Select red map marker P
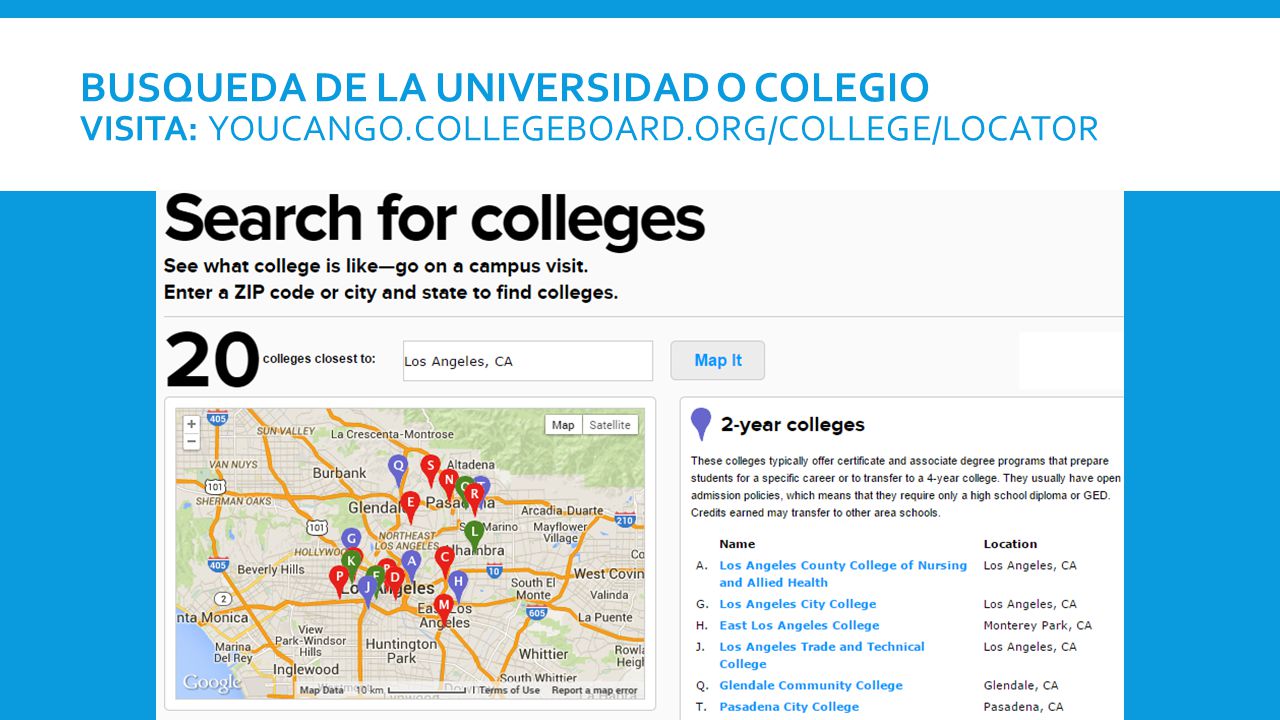The image size is (1280, 720). tap(339, 581)
